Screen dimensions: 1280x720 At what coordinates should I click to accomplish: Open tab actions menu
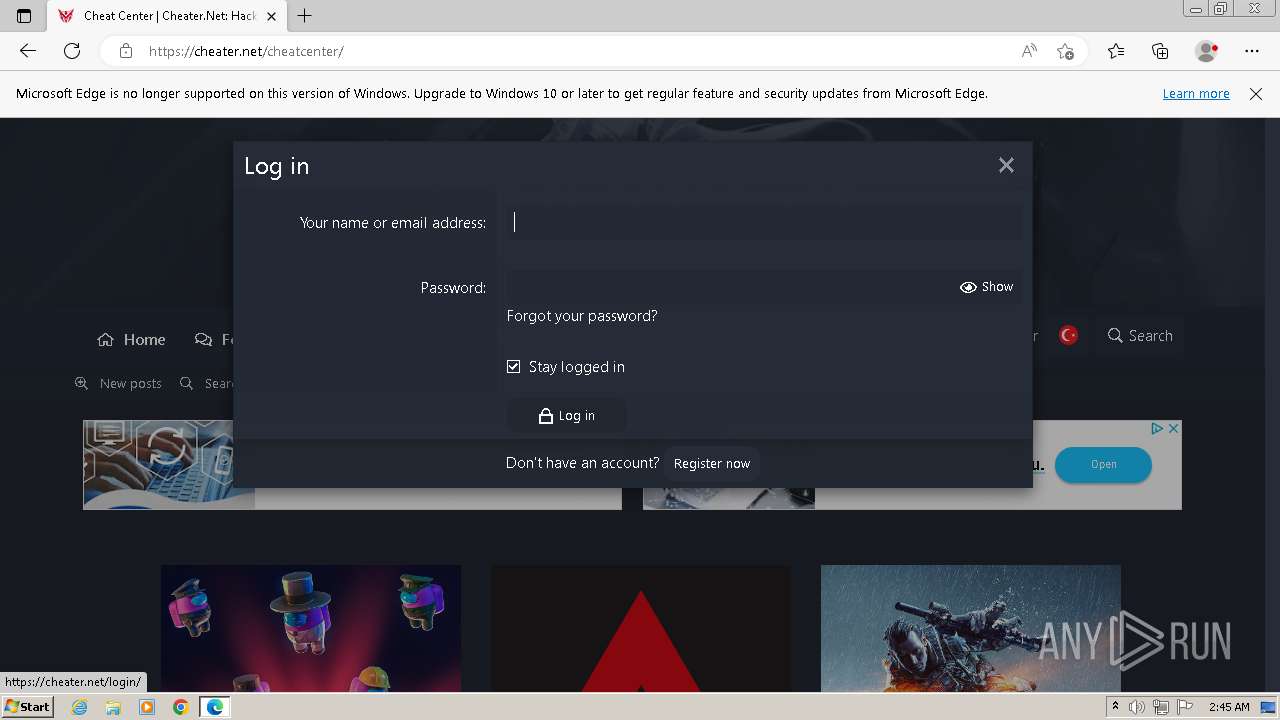24,16
